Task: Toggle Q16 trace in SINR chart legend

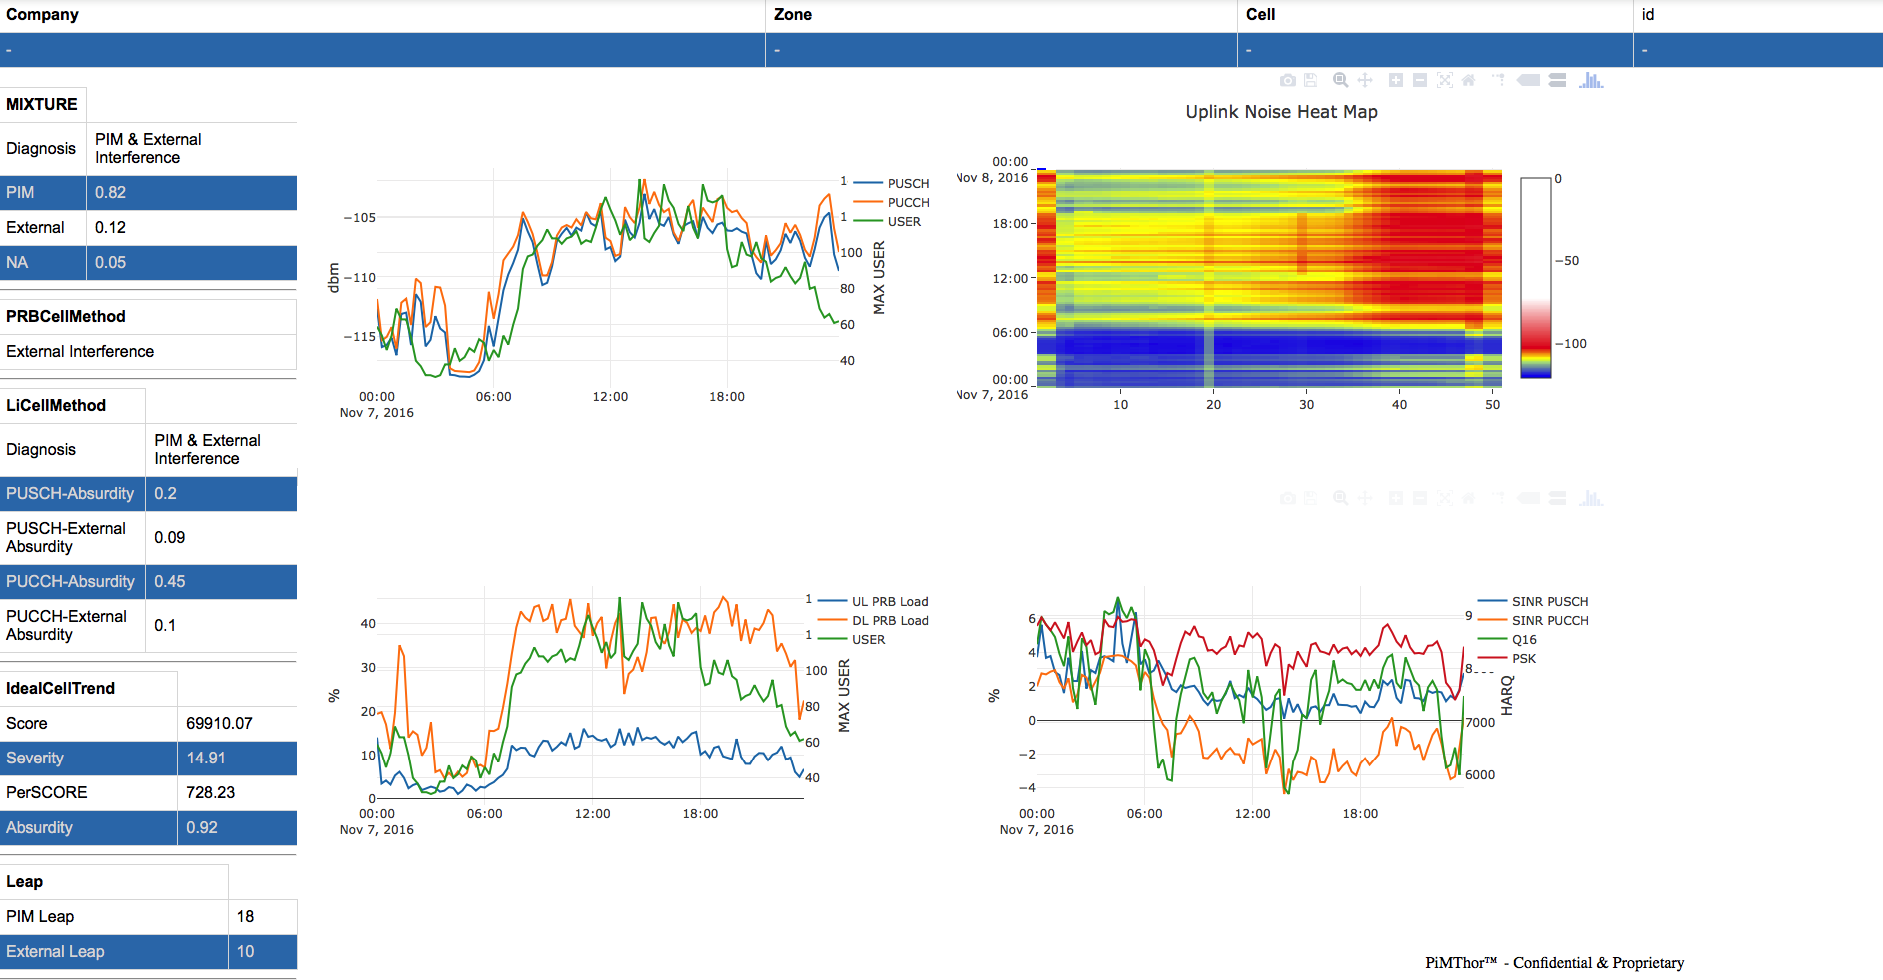Action: (x=1508, y=639)
